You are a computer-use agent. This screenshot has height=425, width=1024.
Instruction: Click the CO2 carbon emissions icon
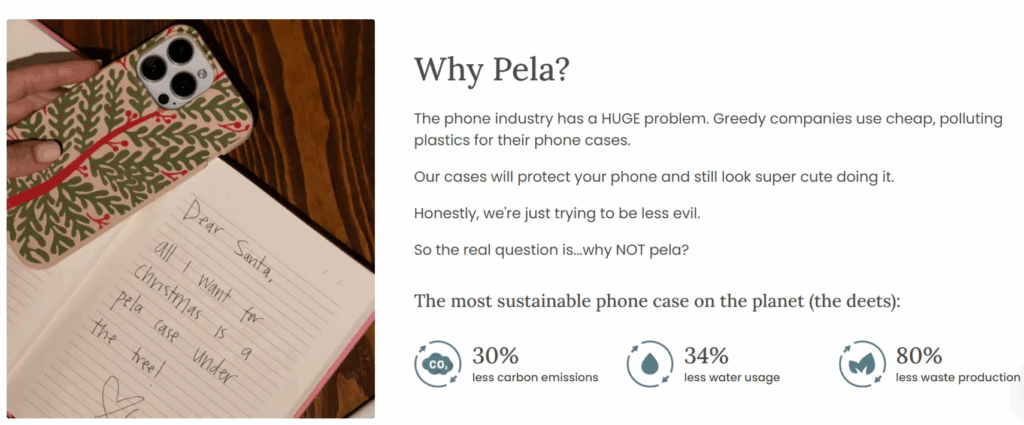437,365
